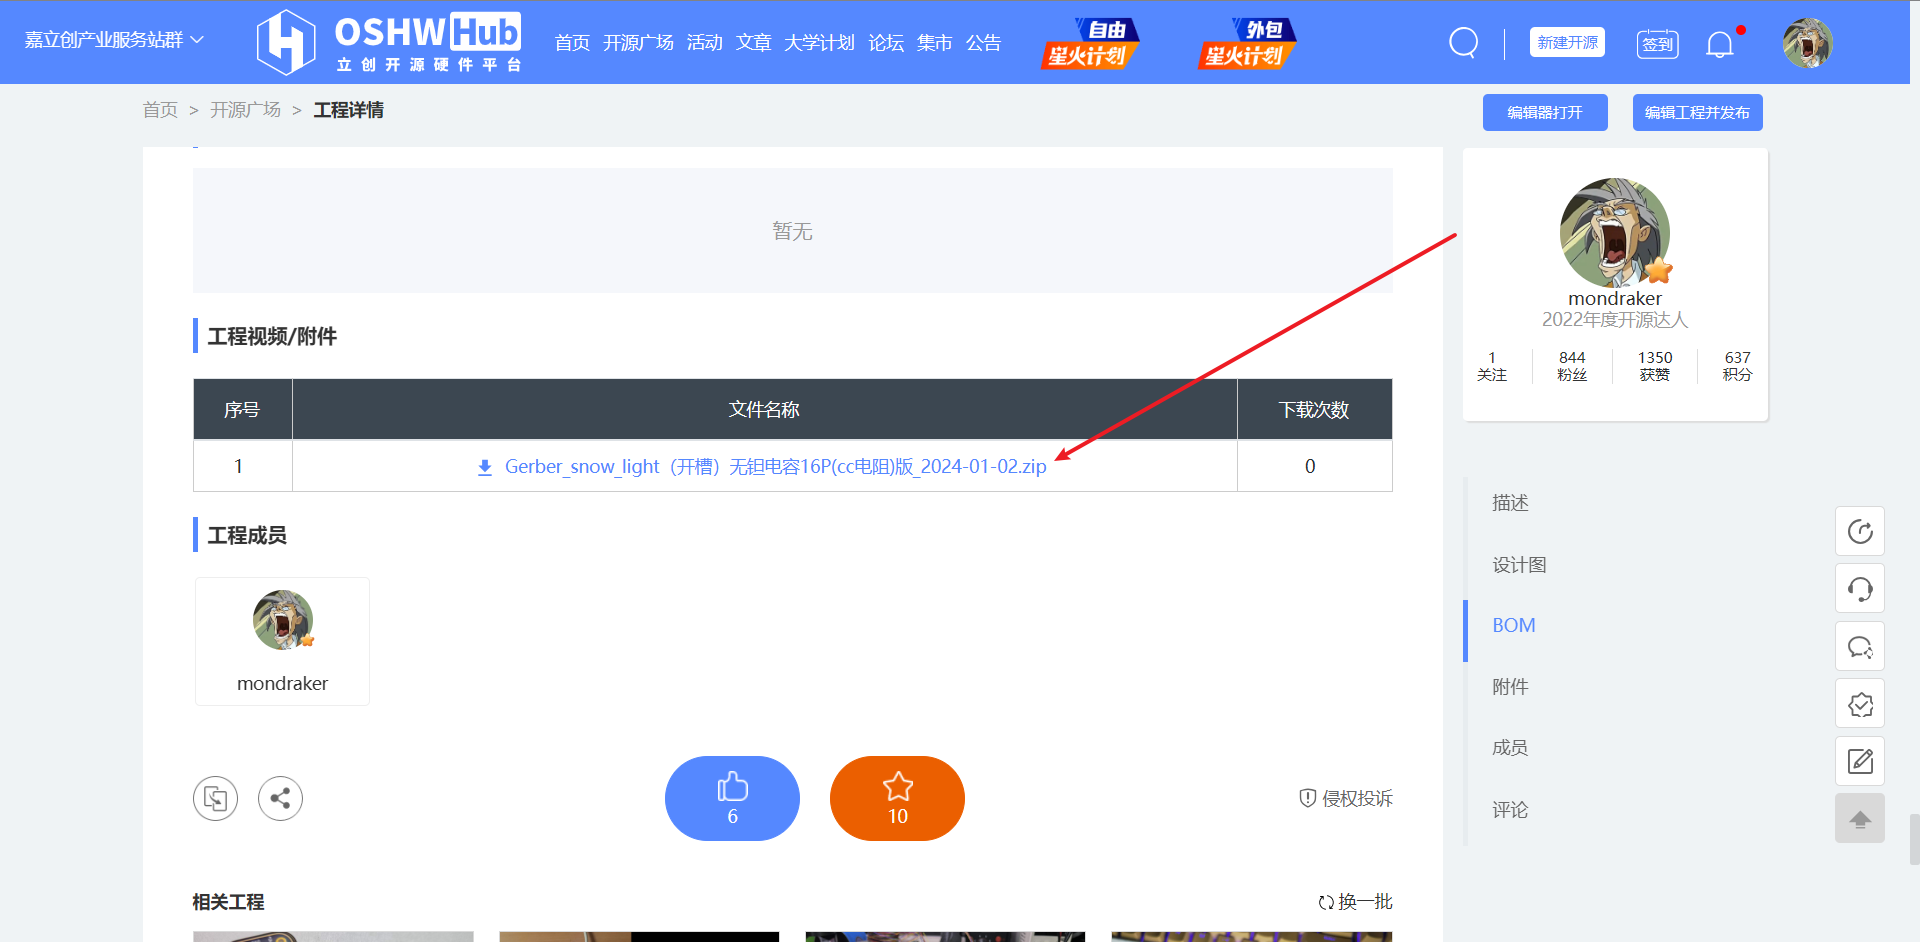This screenshot has width=1920, height=942.
Task: Click the edit pencil floating icon
Action: point(1860,761)
